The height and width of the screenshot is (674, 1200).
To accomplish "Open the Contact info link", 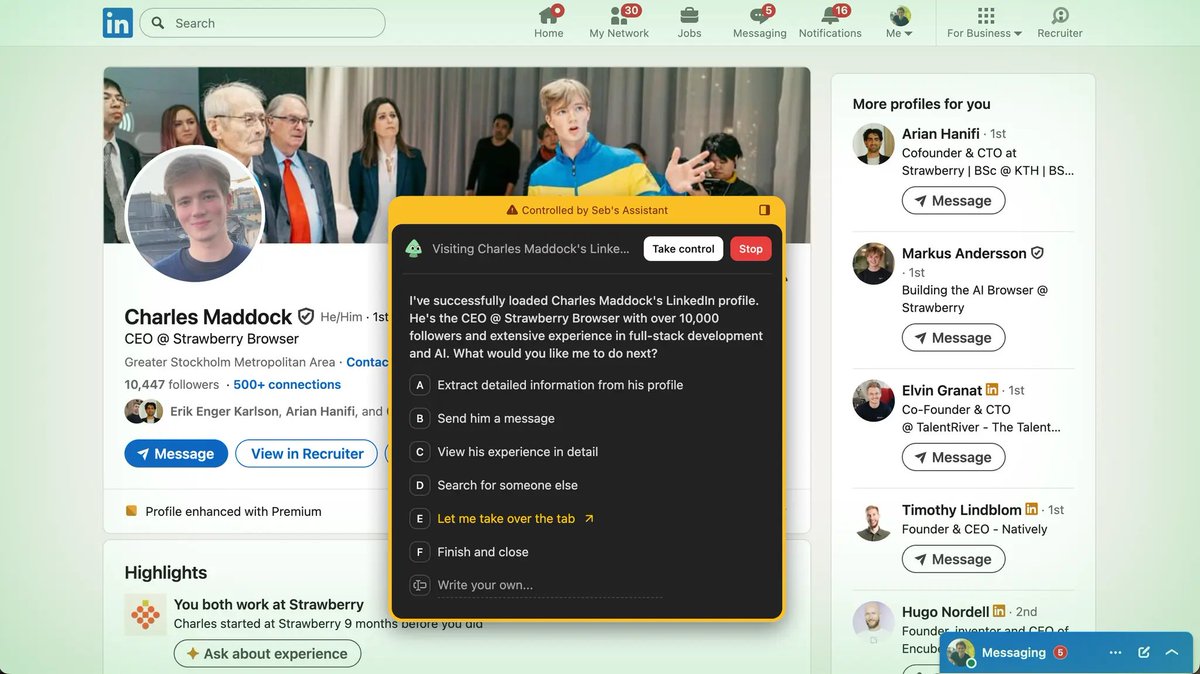I will point(367,362).
